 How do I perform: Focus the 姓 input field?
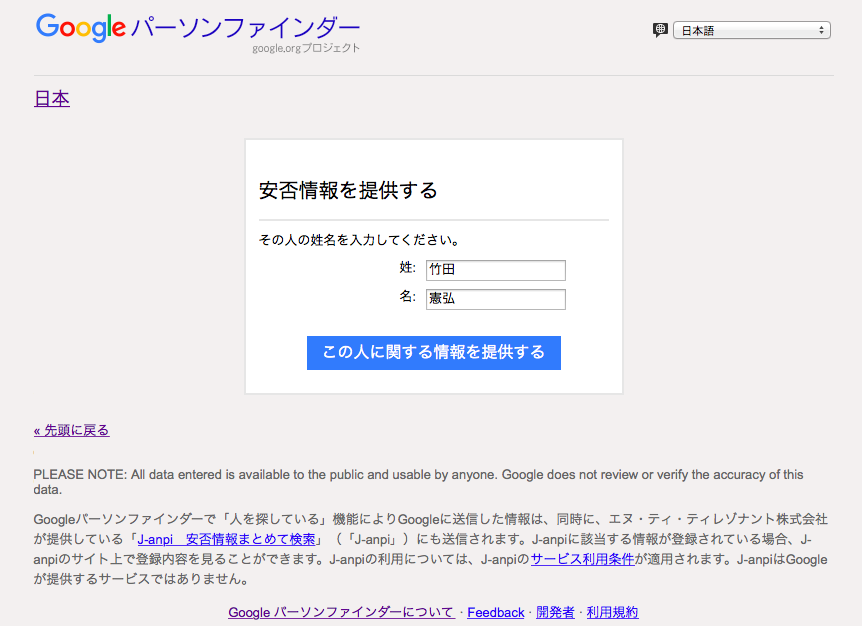(495, 270)
